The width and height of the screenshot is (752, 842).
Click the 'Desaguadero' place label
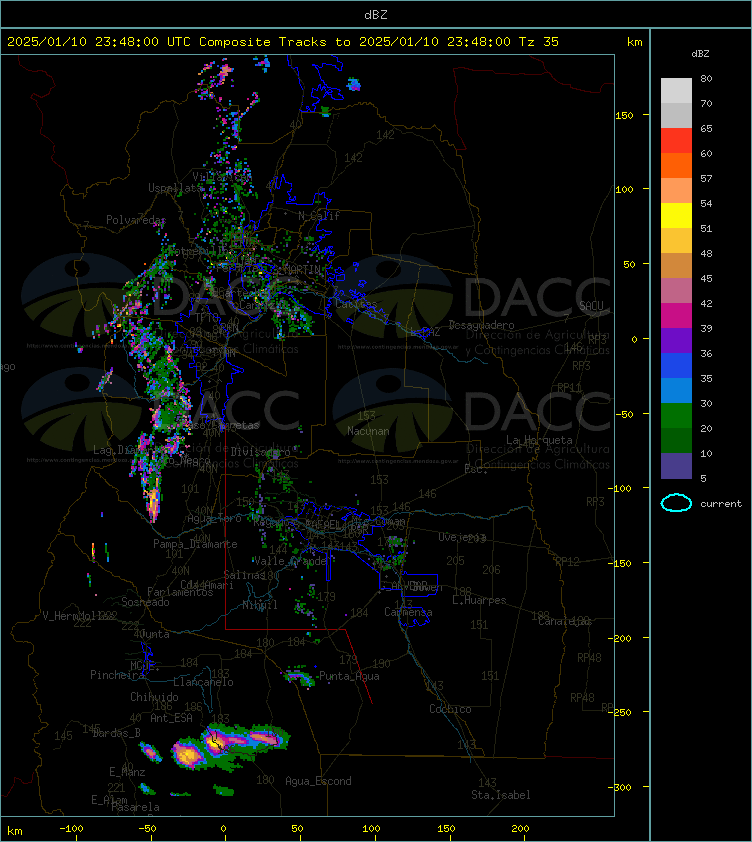click(x=481, y=325)
